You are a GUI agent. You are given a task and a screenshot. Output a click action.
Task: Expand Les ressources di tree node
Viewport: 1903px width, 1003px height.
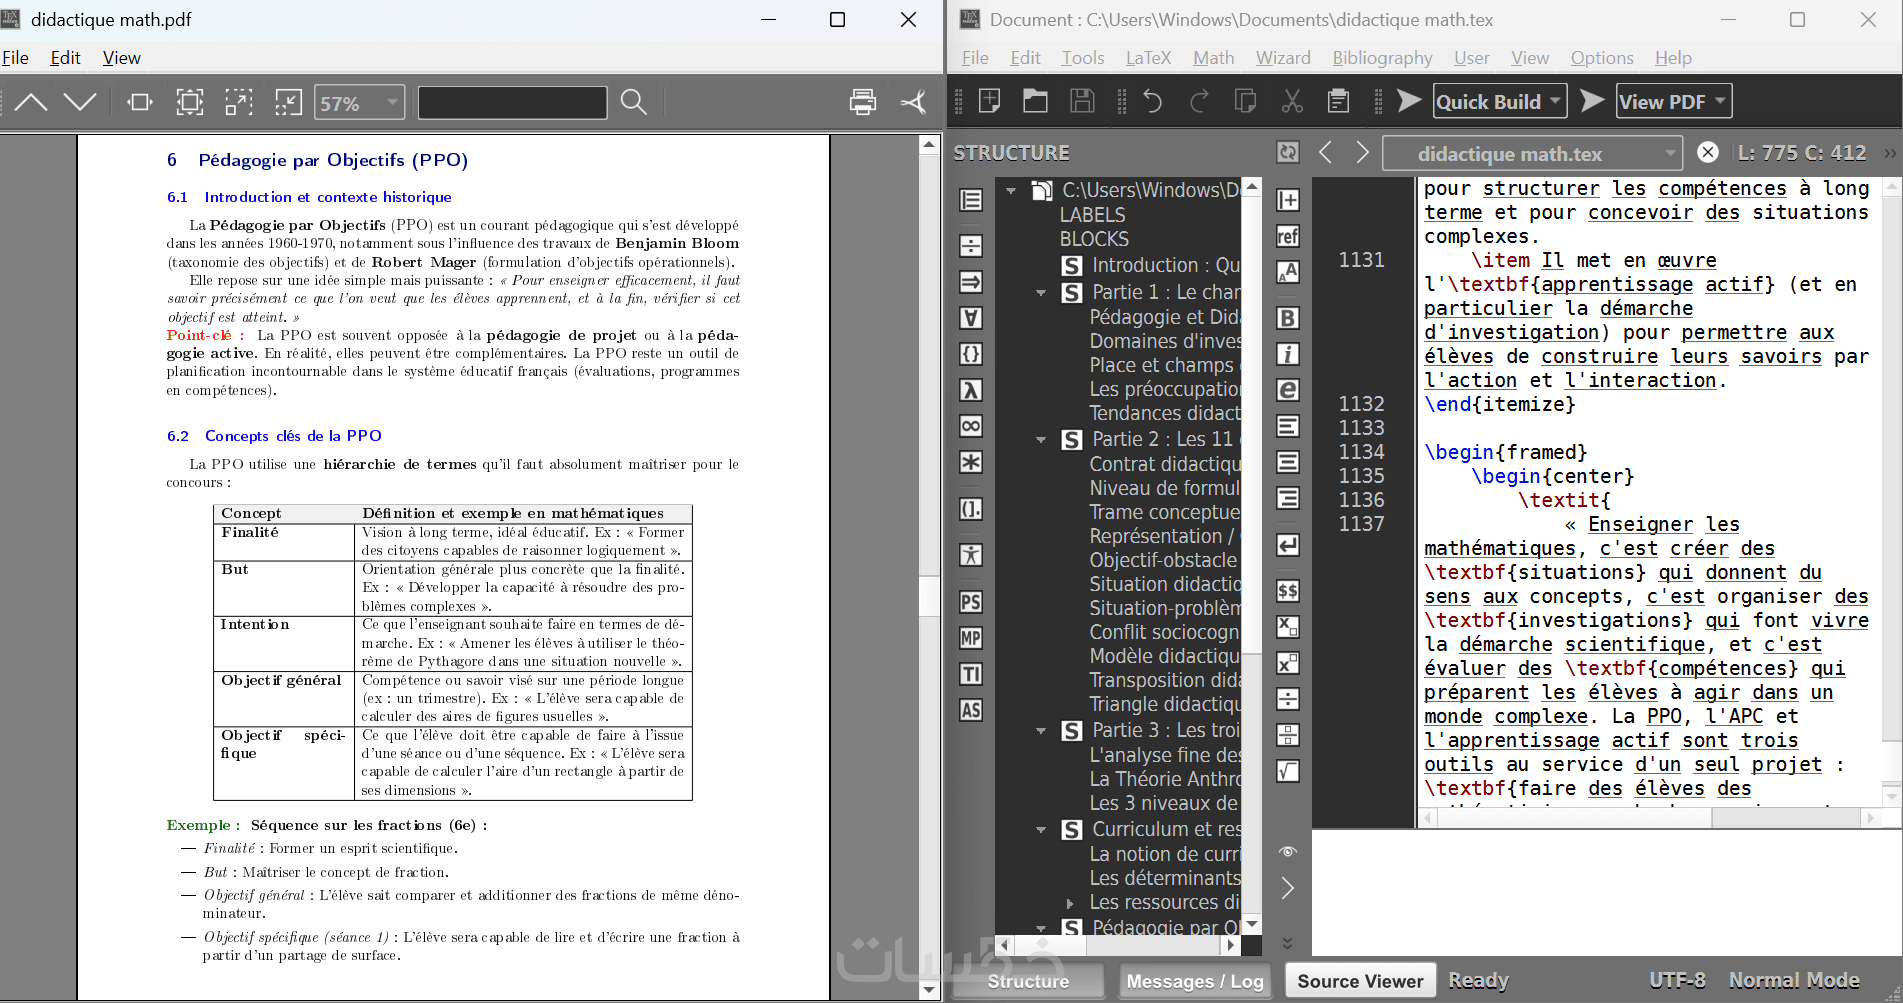(1070, 903)
